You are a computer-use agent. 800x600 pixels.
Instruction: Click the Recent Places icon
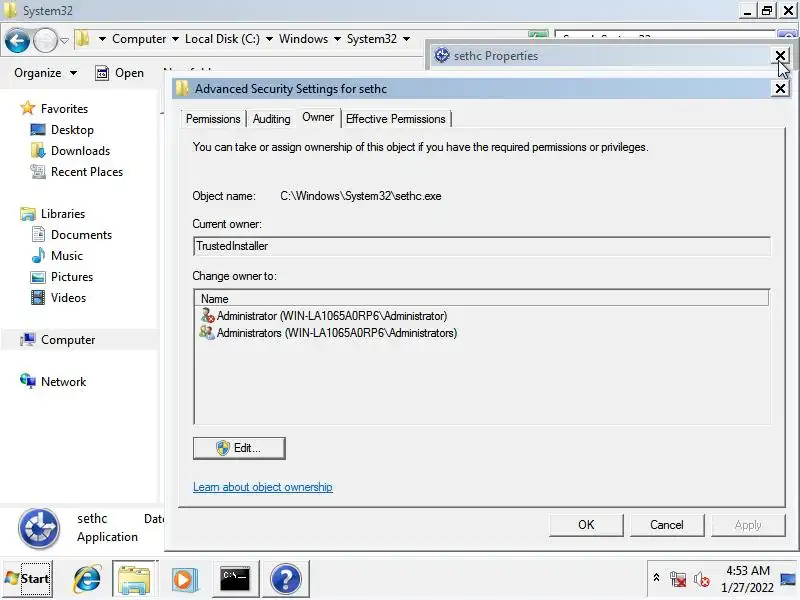[x=38, y=171]
